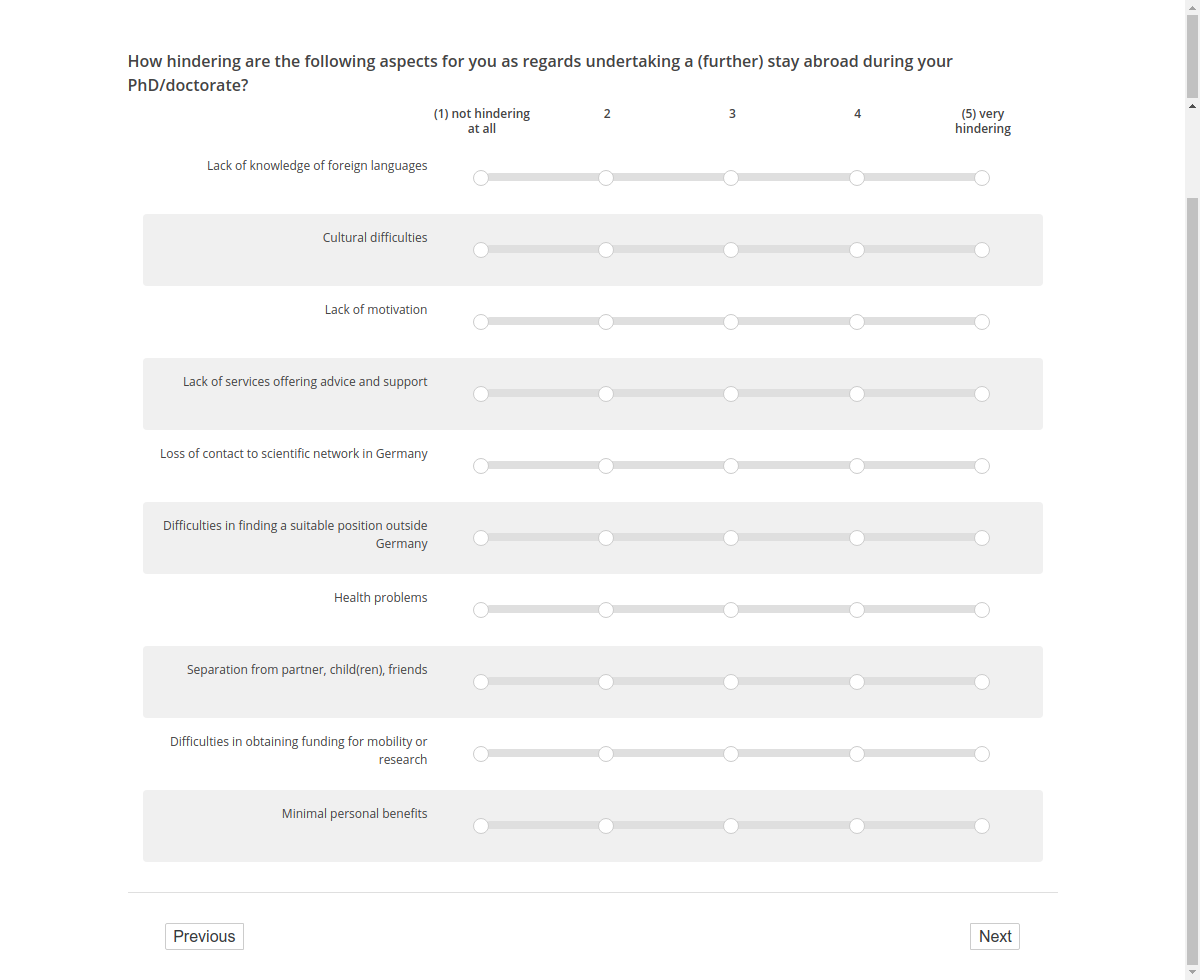Viewport: 1200px width, 980px height.
Task: Click the scrollbar down arrow
Action: [x=1191, y=971]
